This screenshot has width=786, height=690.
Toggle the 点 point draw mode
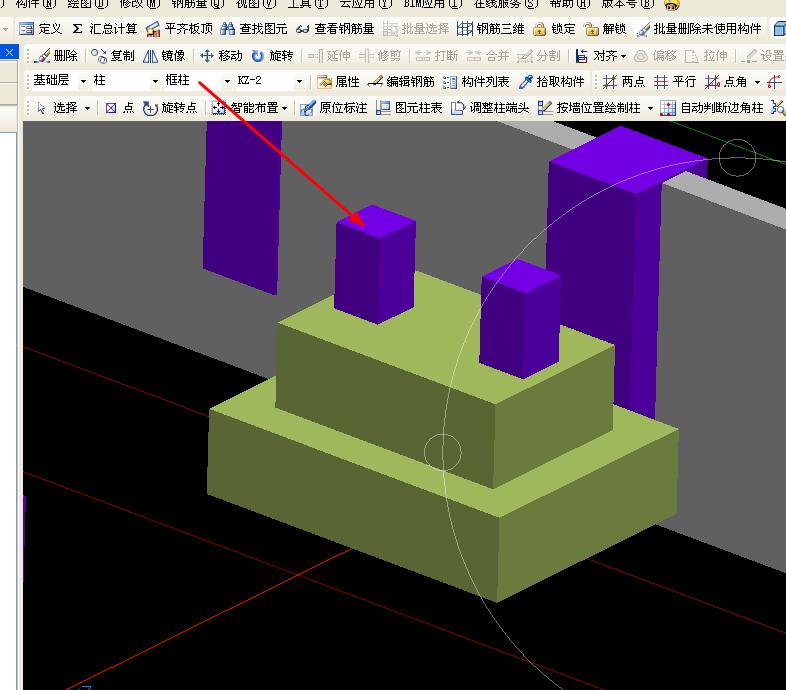(119, 108)
